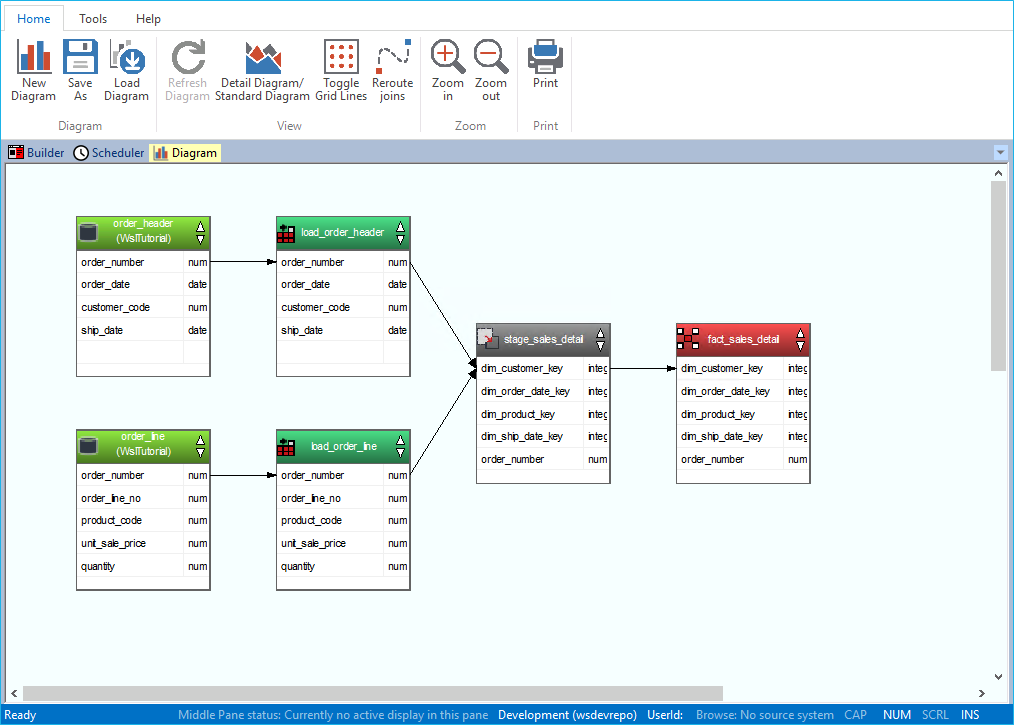Screen dimensions: 1014x725
Task: Select quantity column in load_order_line table
Action: click(343, 566)
